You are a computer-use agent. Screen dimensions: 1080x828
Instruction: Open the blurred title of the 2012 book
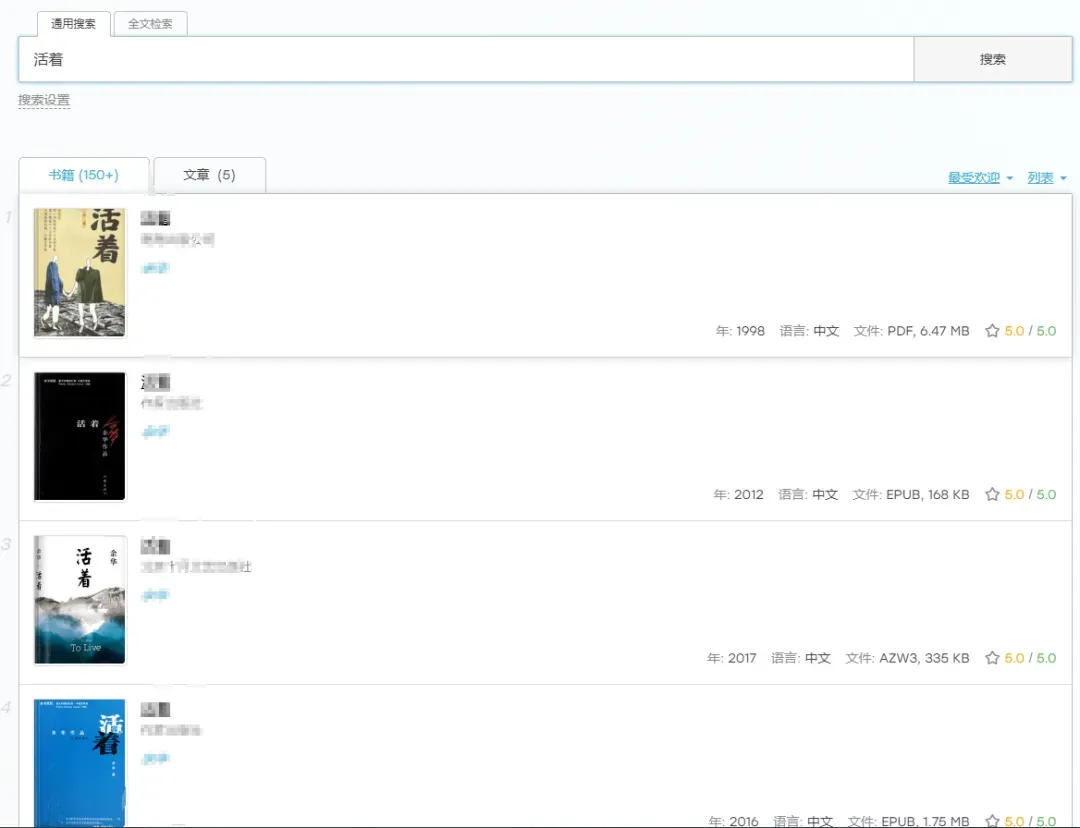click(155, 382)
